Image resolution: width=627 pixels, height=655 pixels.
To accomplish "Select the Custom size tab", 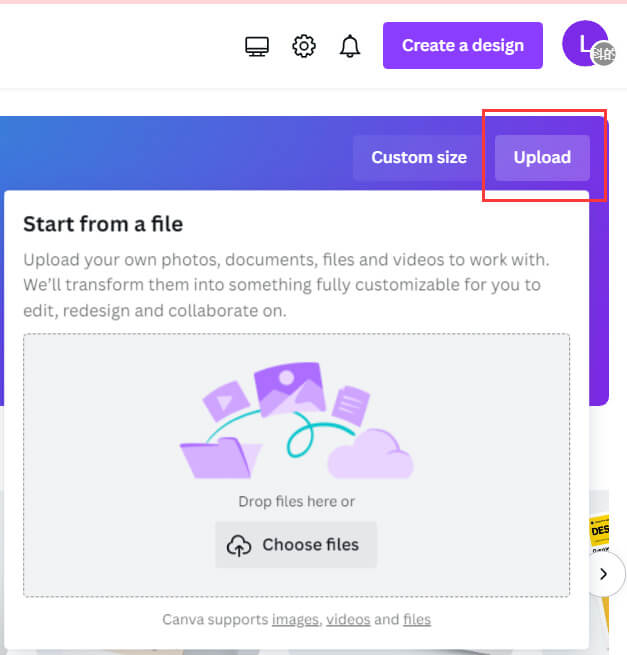I will (x=419, y=157).
